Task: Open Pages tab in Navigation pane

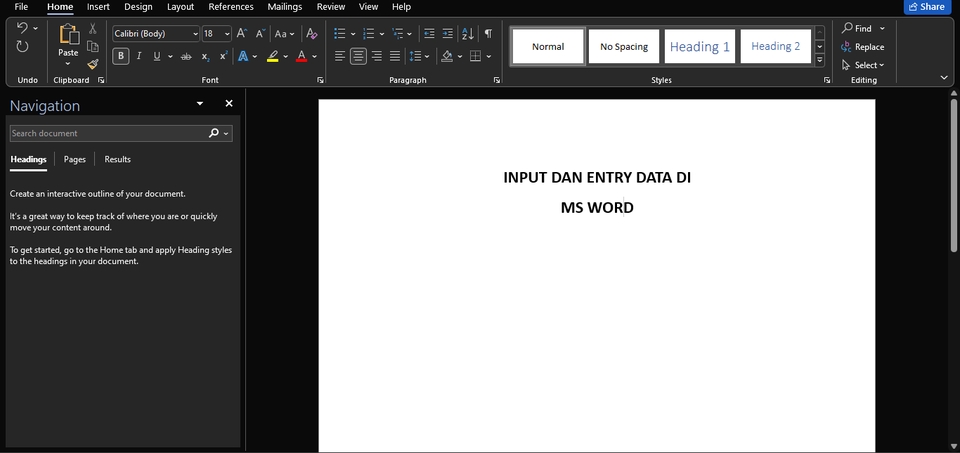Action: coord(75,159)
